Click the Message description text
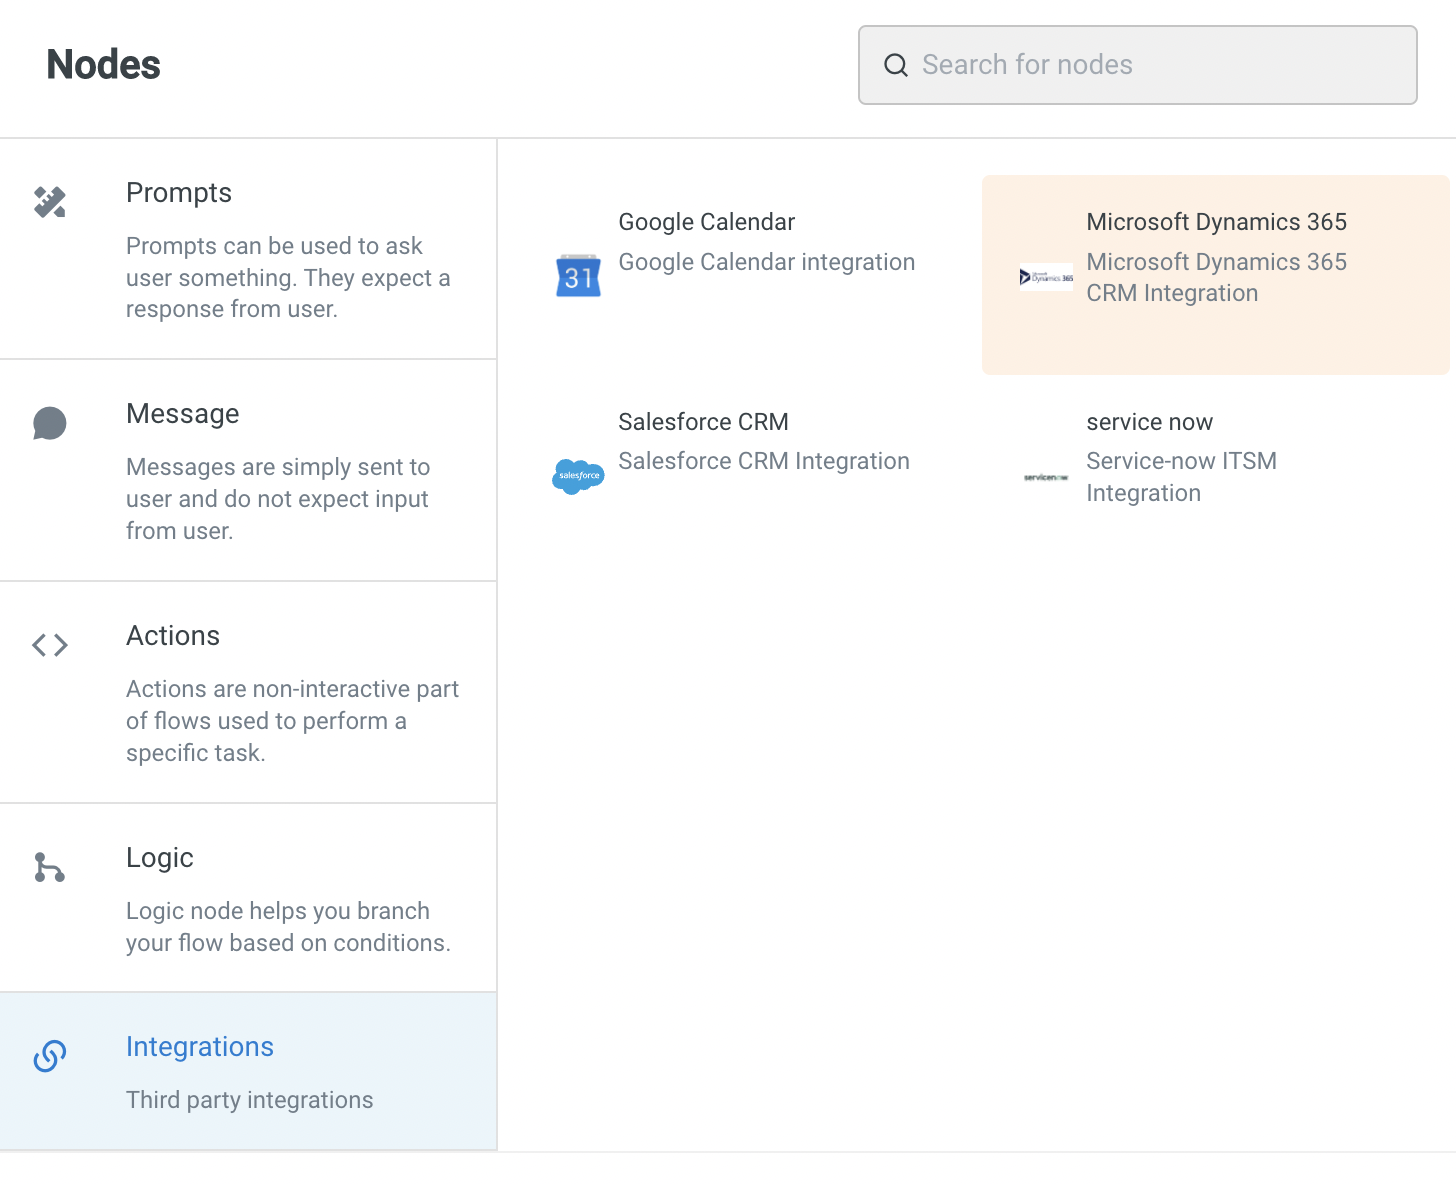The height and width of the screenshot is (1184, 1456). click(278, 499)
